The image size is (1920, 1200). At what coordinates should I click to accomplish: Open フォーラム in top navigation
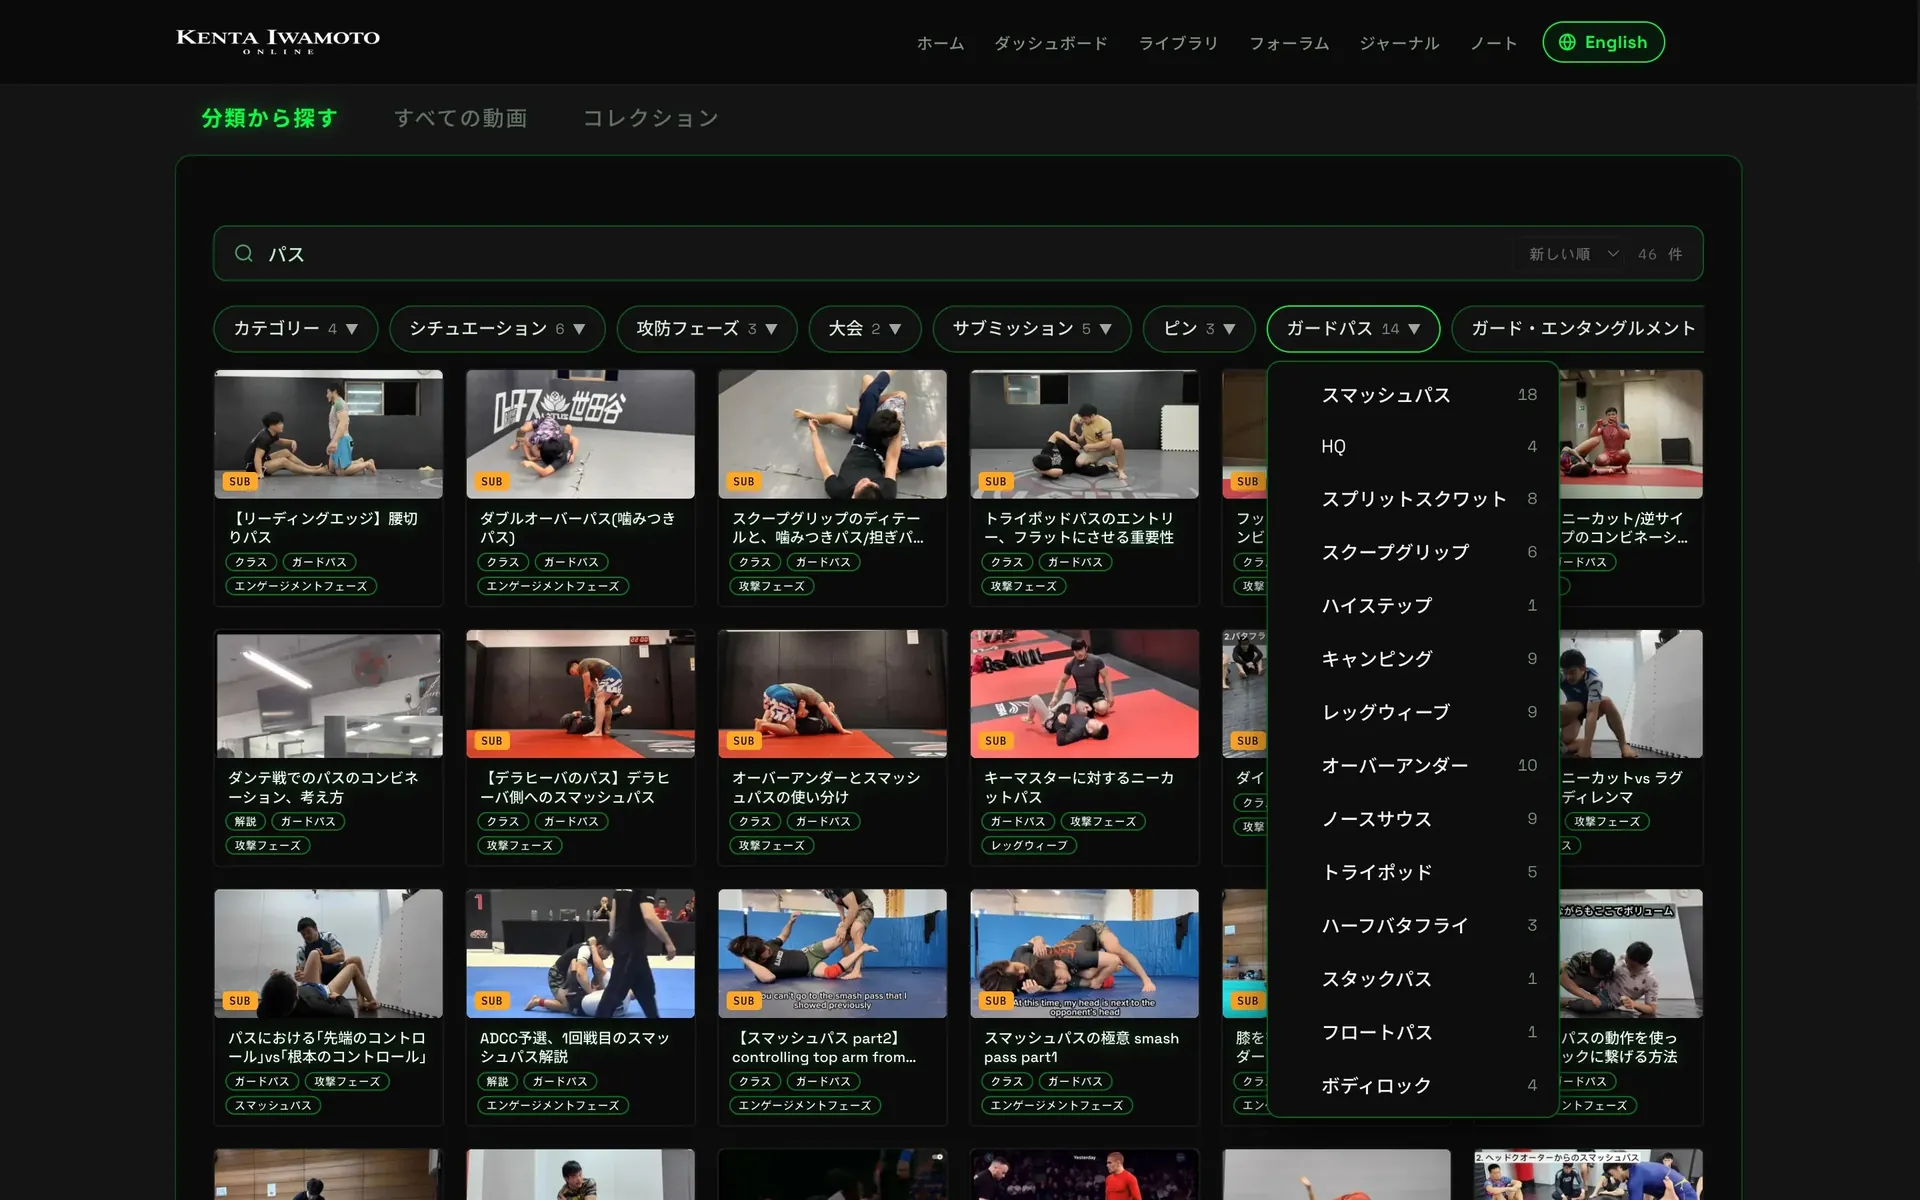(x=1289, y=43)
